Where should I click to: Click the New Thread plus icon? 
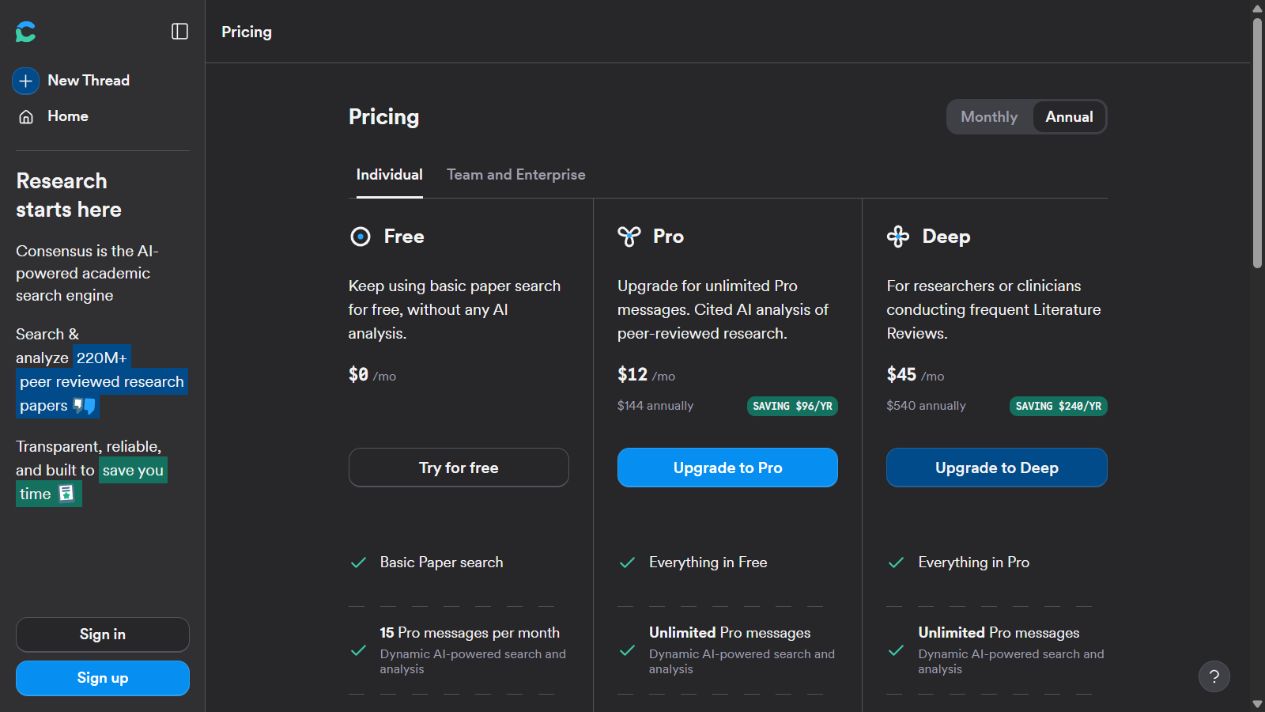click(26, 80)
